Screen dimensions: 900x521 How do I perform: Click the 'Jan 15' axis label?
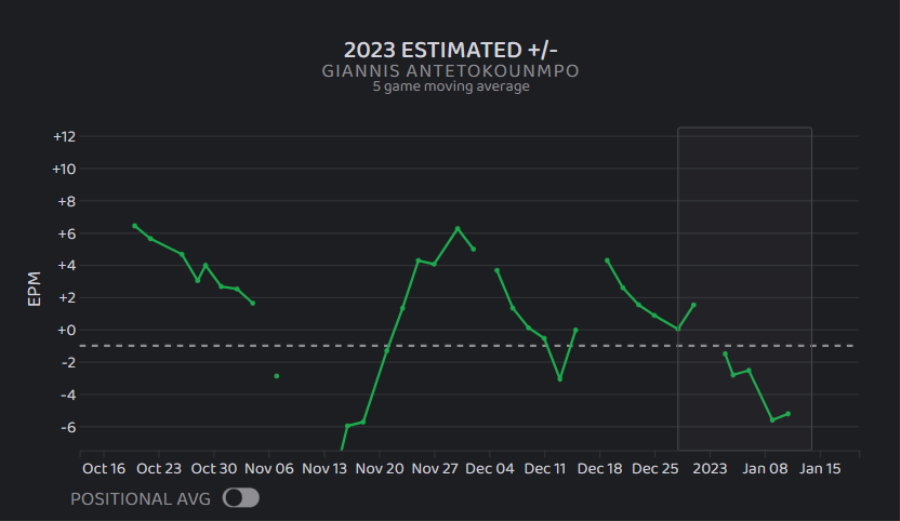(820, 469)
